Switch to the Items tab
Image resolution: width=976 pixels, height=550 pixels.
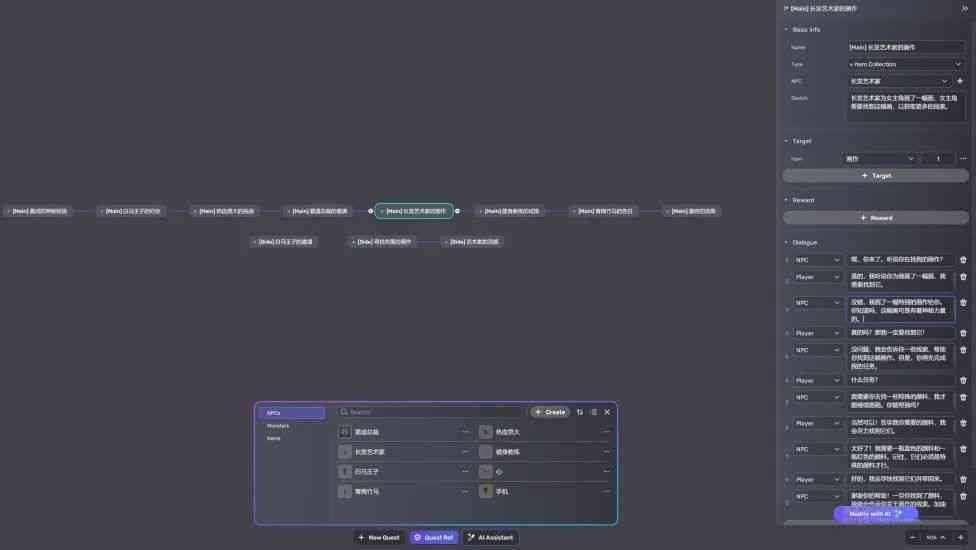coord(274,439)
